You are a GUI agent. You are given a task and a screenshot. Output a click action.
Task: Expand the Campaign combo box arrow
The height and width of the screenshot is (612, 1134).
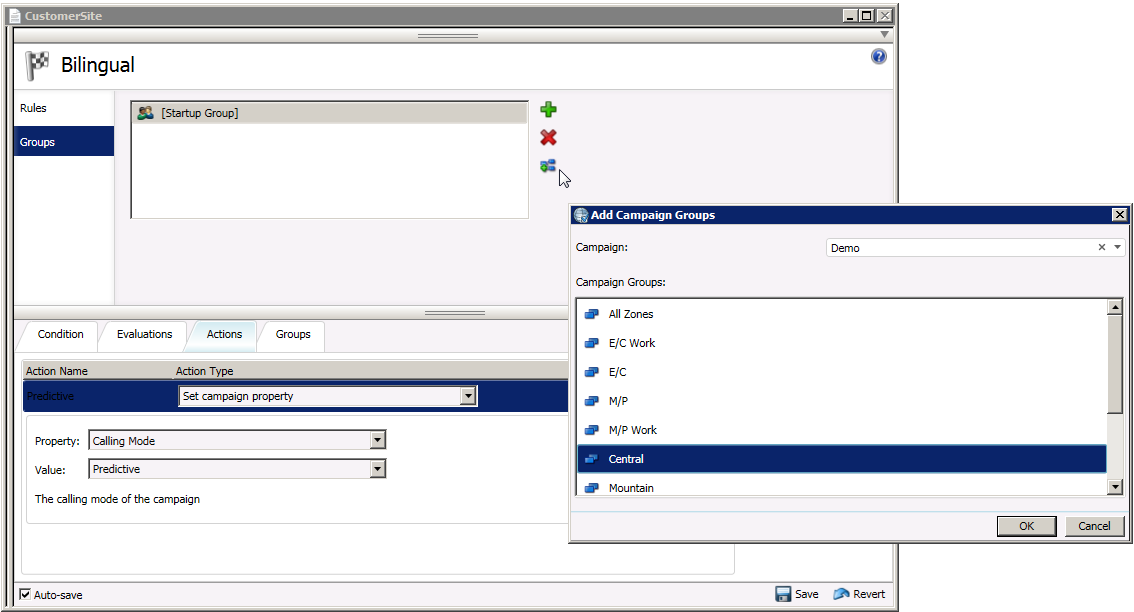(1117, 248)
